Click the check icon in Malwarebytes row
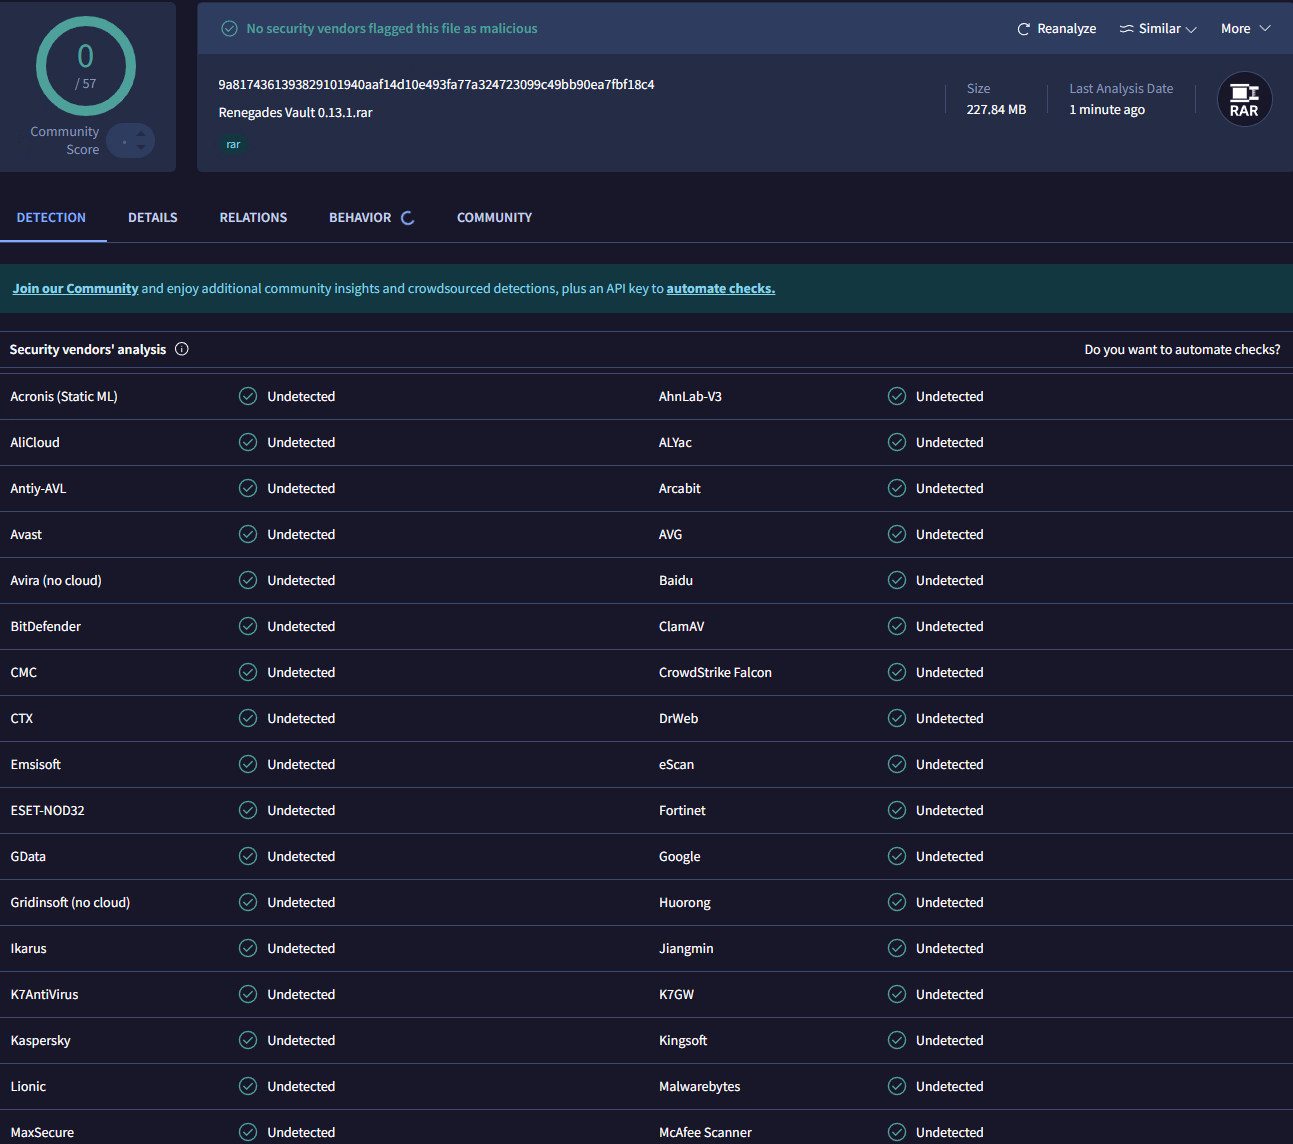This screenshot has height=1144, width=1293. (x=897, y=1086)
